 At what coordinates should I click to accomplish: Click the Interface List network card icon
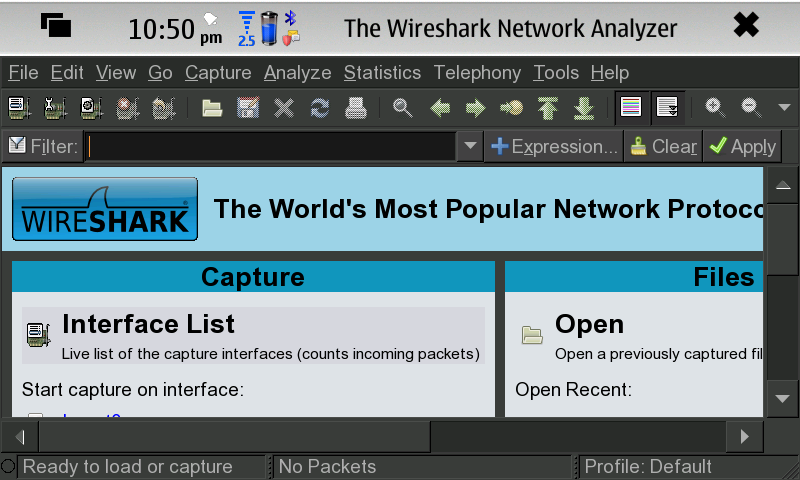38,335
